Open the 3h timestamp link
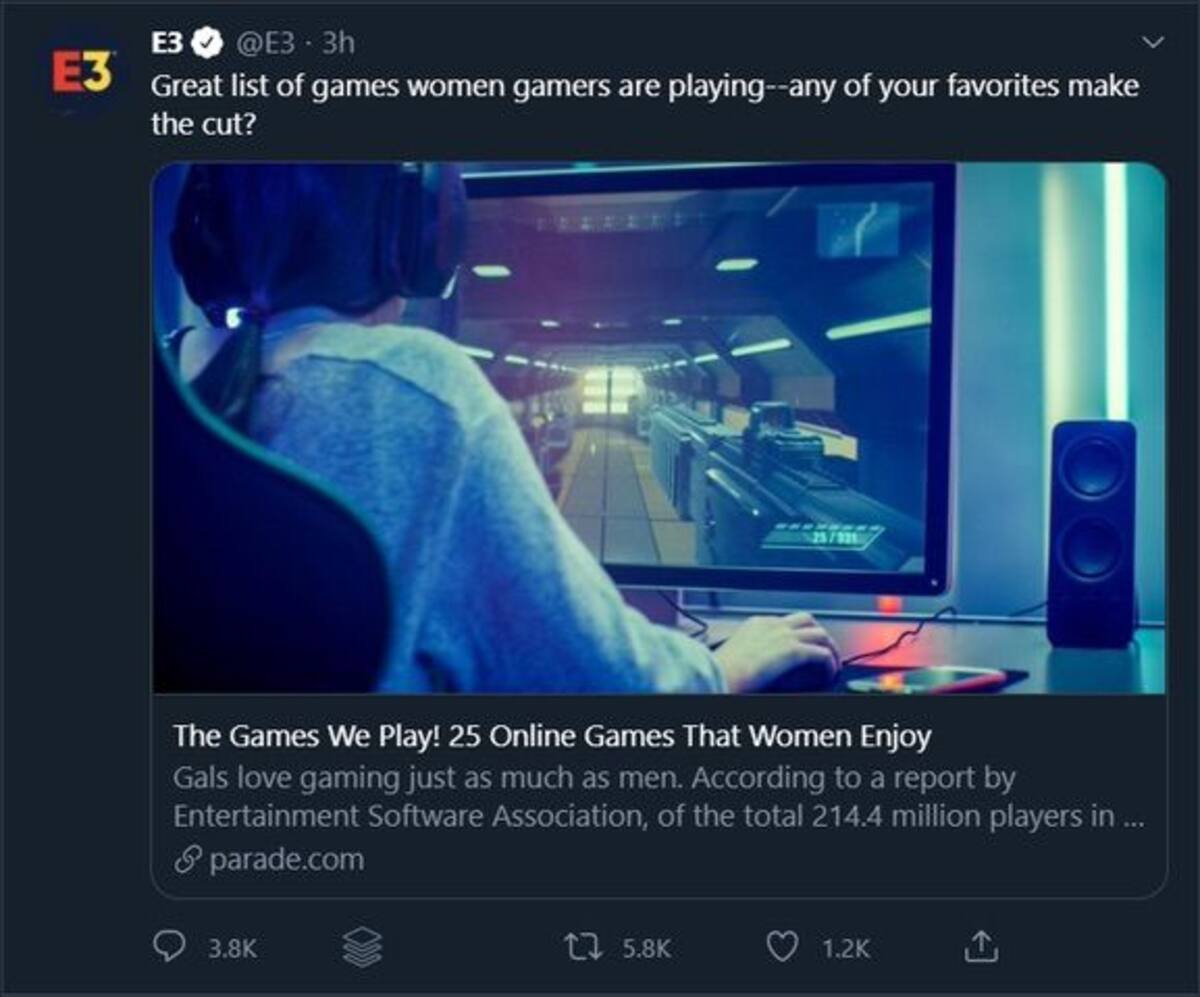Viewport: 1200px width, 997px height. coord(338,42)
